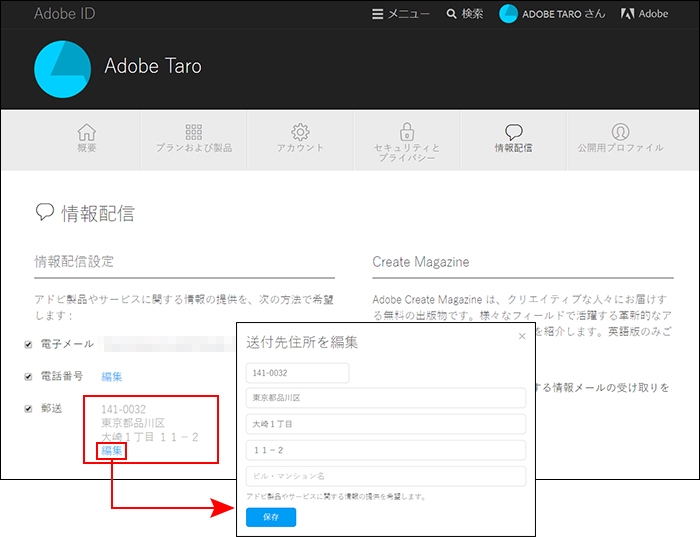
Task: Click 編集 link next to 電話番号
Action: tap(112, 377)
